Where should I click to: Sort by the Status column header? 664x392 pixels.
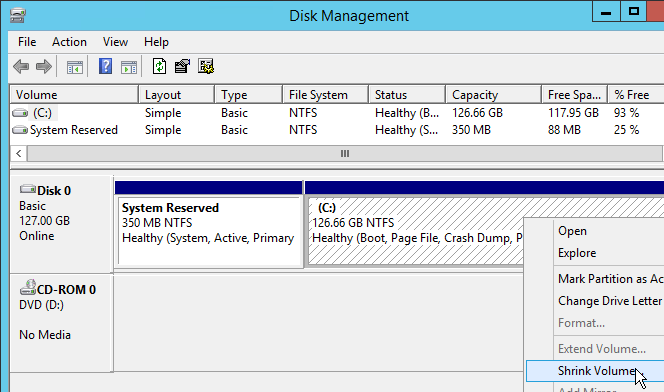click(407, 95)
